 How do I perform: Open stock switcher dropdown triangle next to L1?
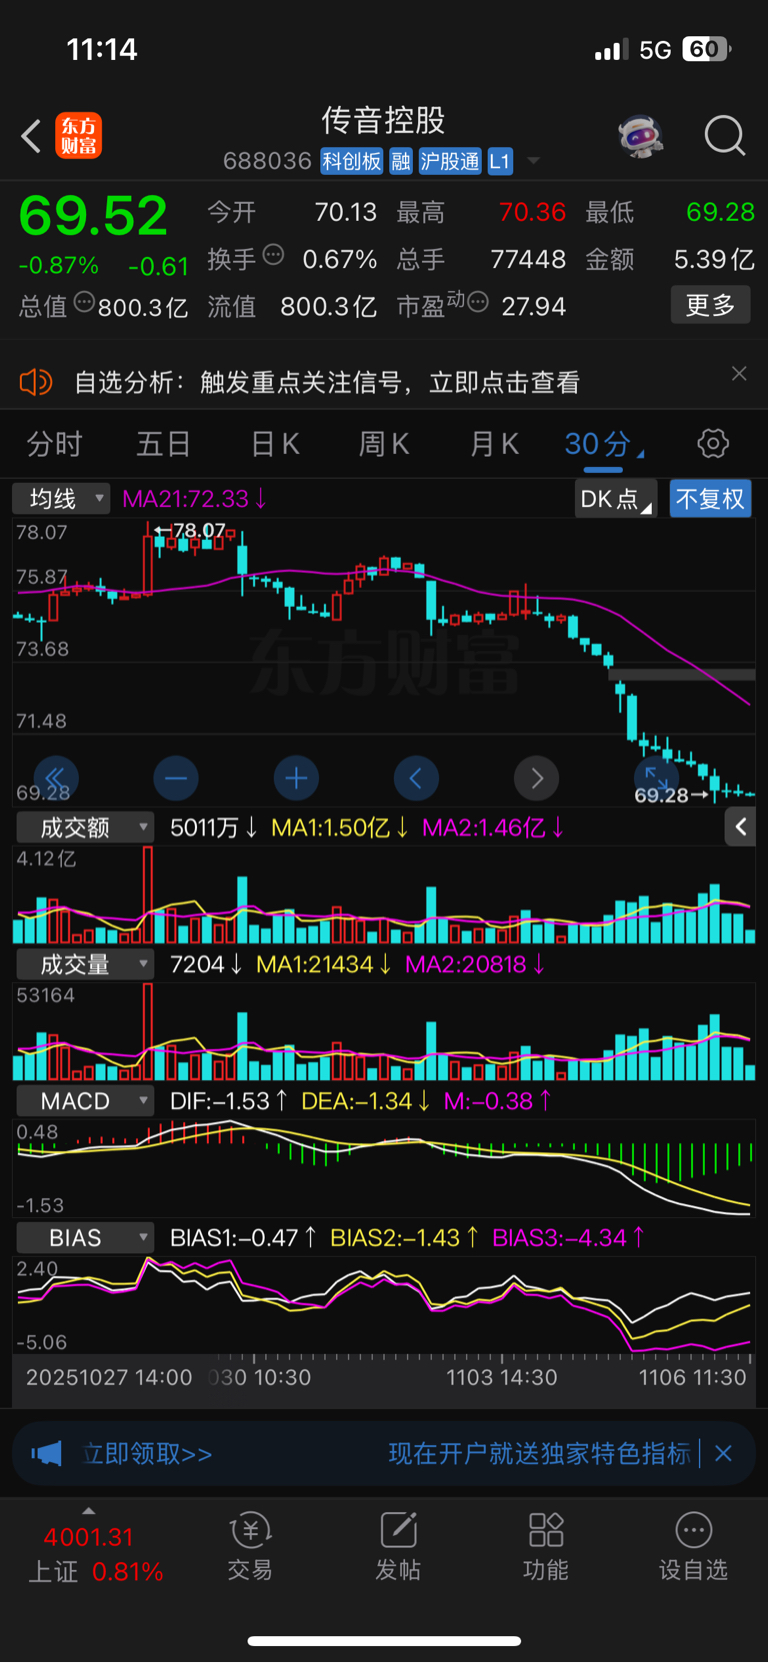coord(534,161)
